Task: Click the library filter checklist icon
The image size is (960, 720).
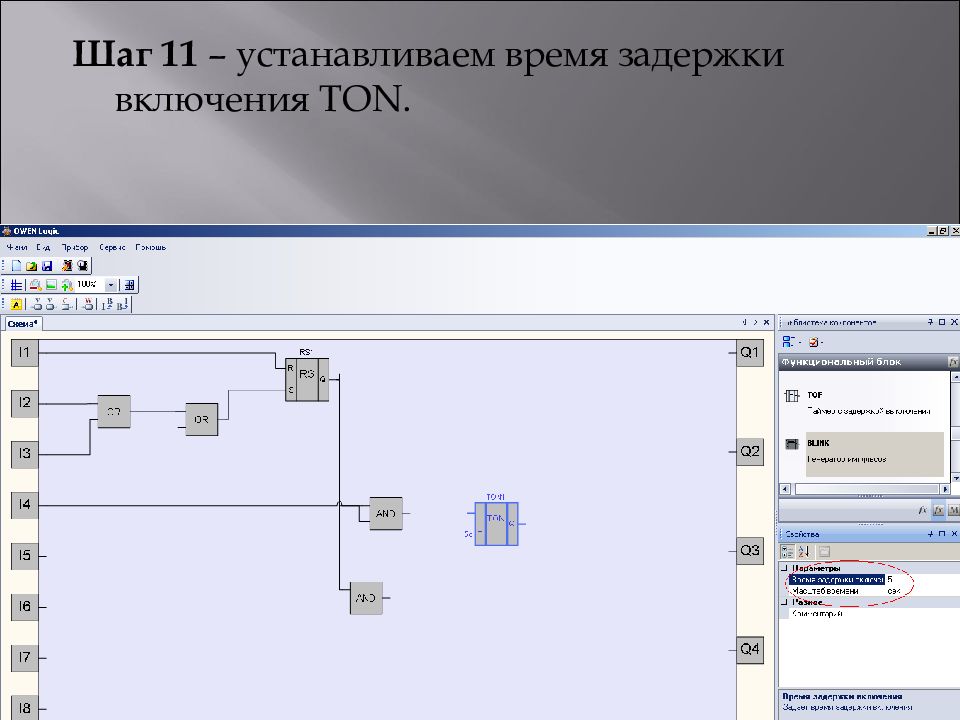Action: coord(815,342)
